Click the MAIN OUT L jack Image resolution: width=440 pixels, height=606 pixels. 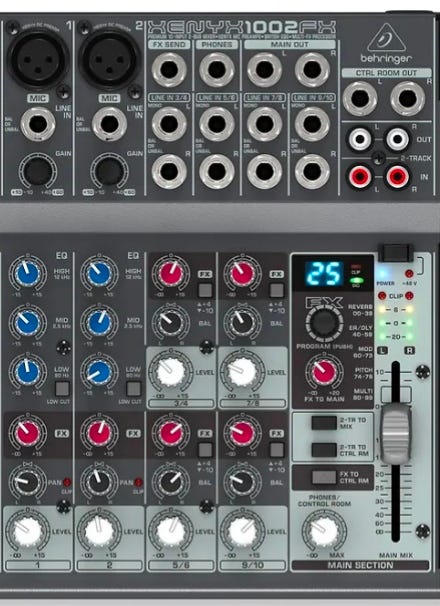click(x=264, y=70)
